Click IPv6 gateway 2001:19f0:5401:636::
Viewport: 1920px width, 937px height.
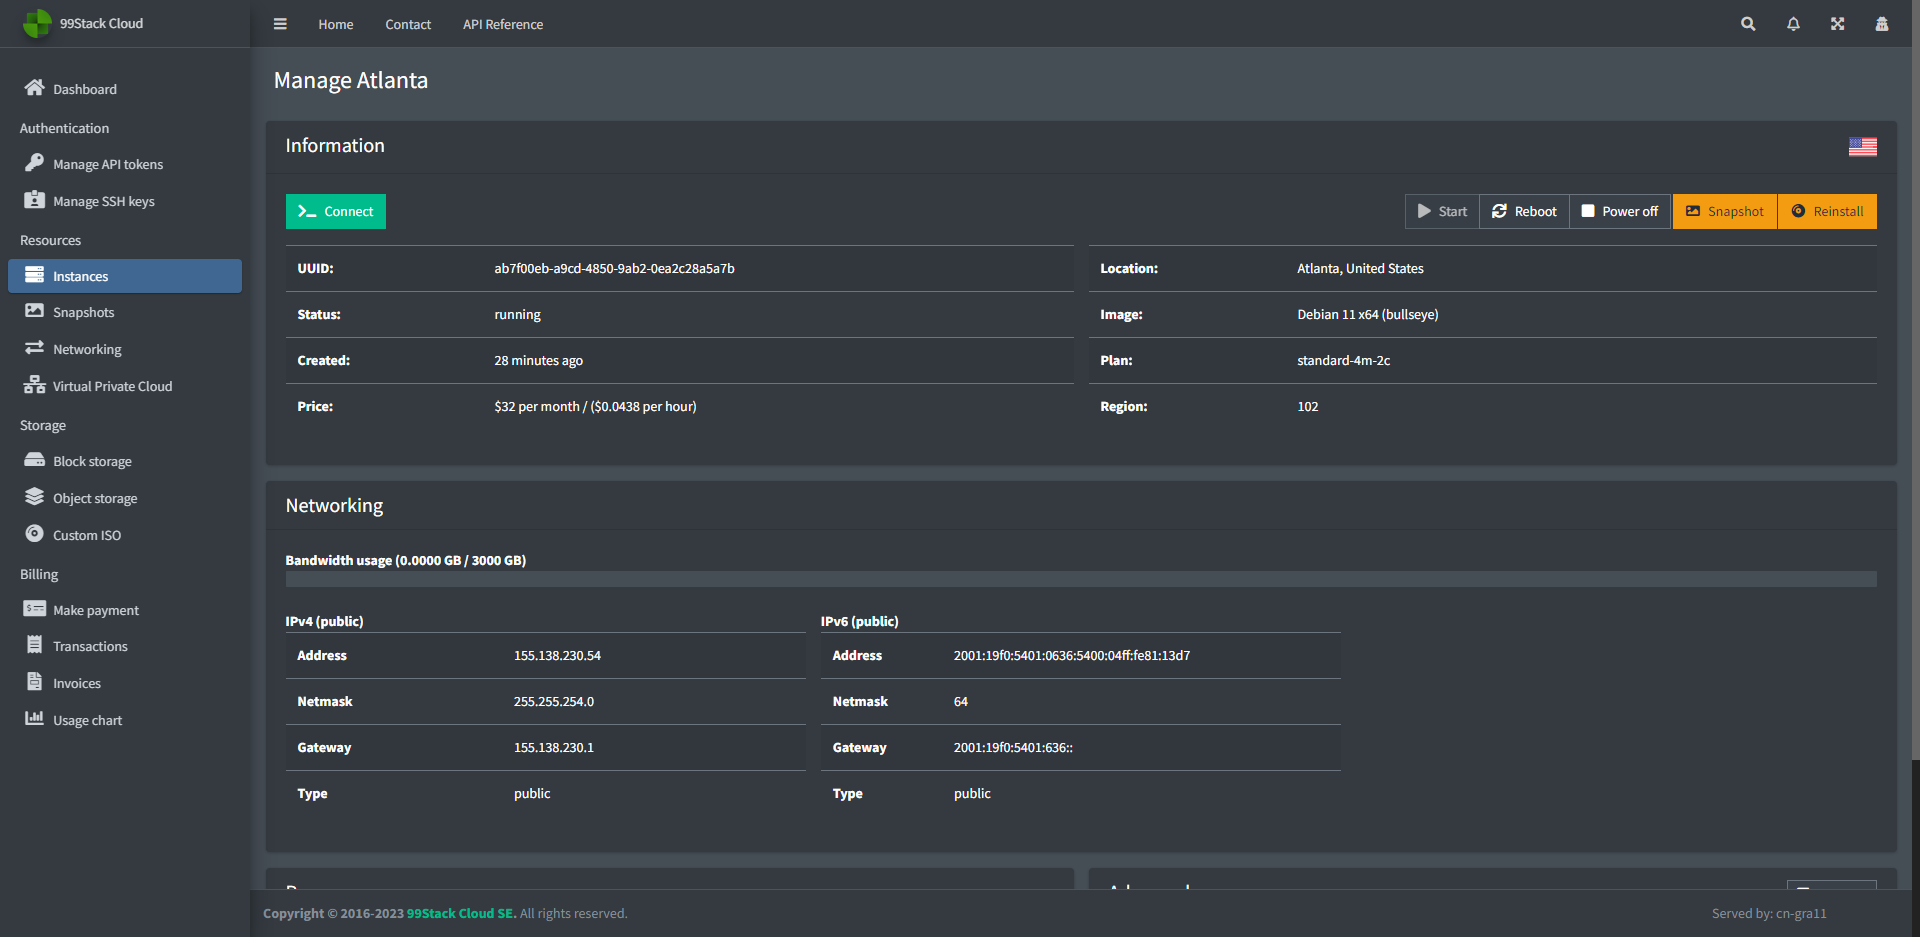click(x=1013, y=747)
